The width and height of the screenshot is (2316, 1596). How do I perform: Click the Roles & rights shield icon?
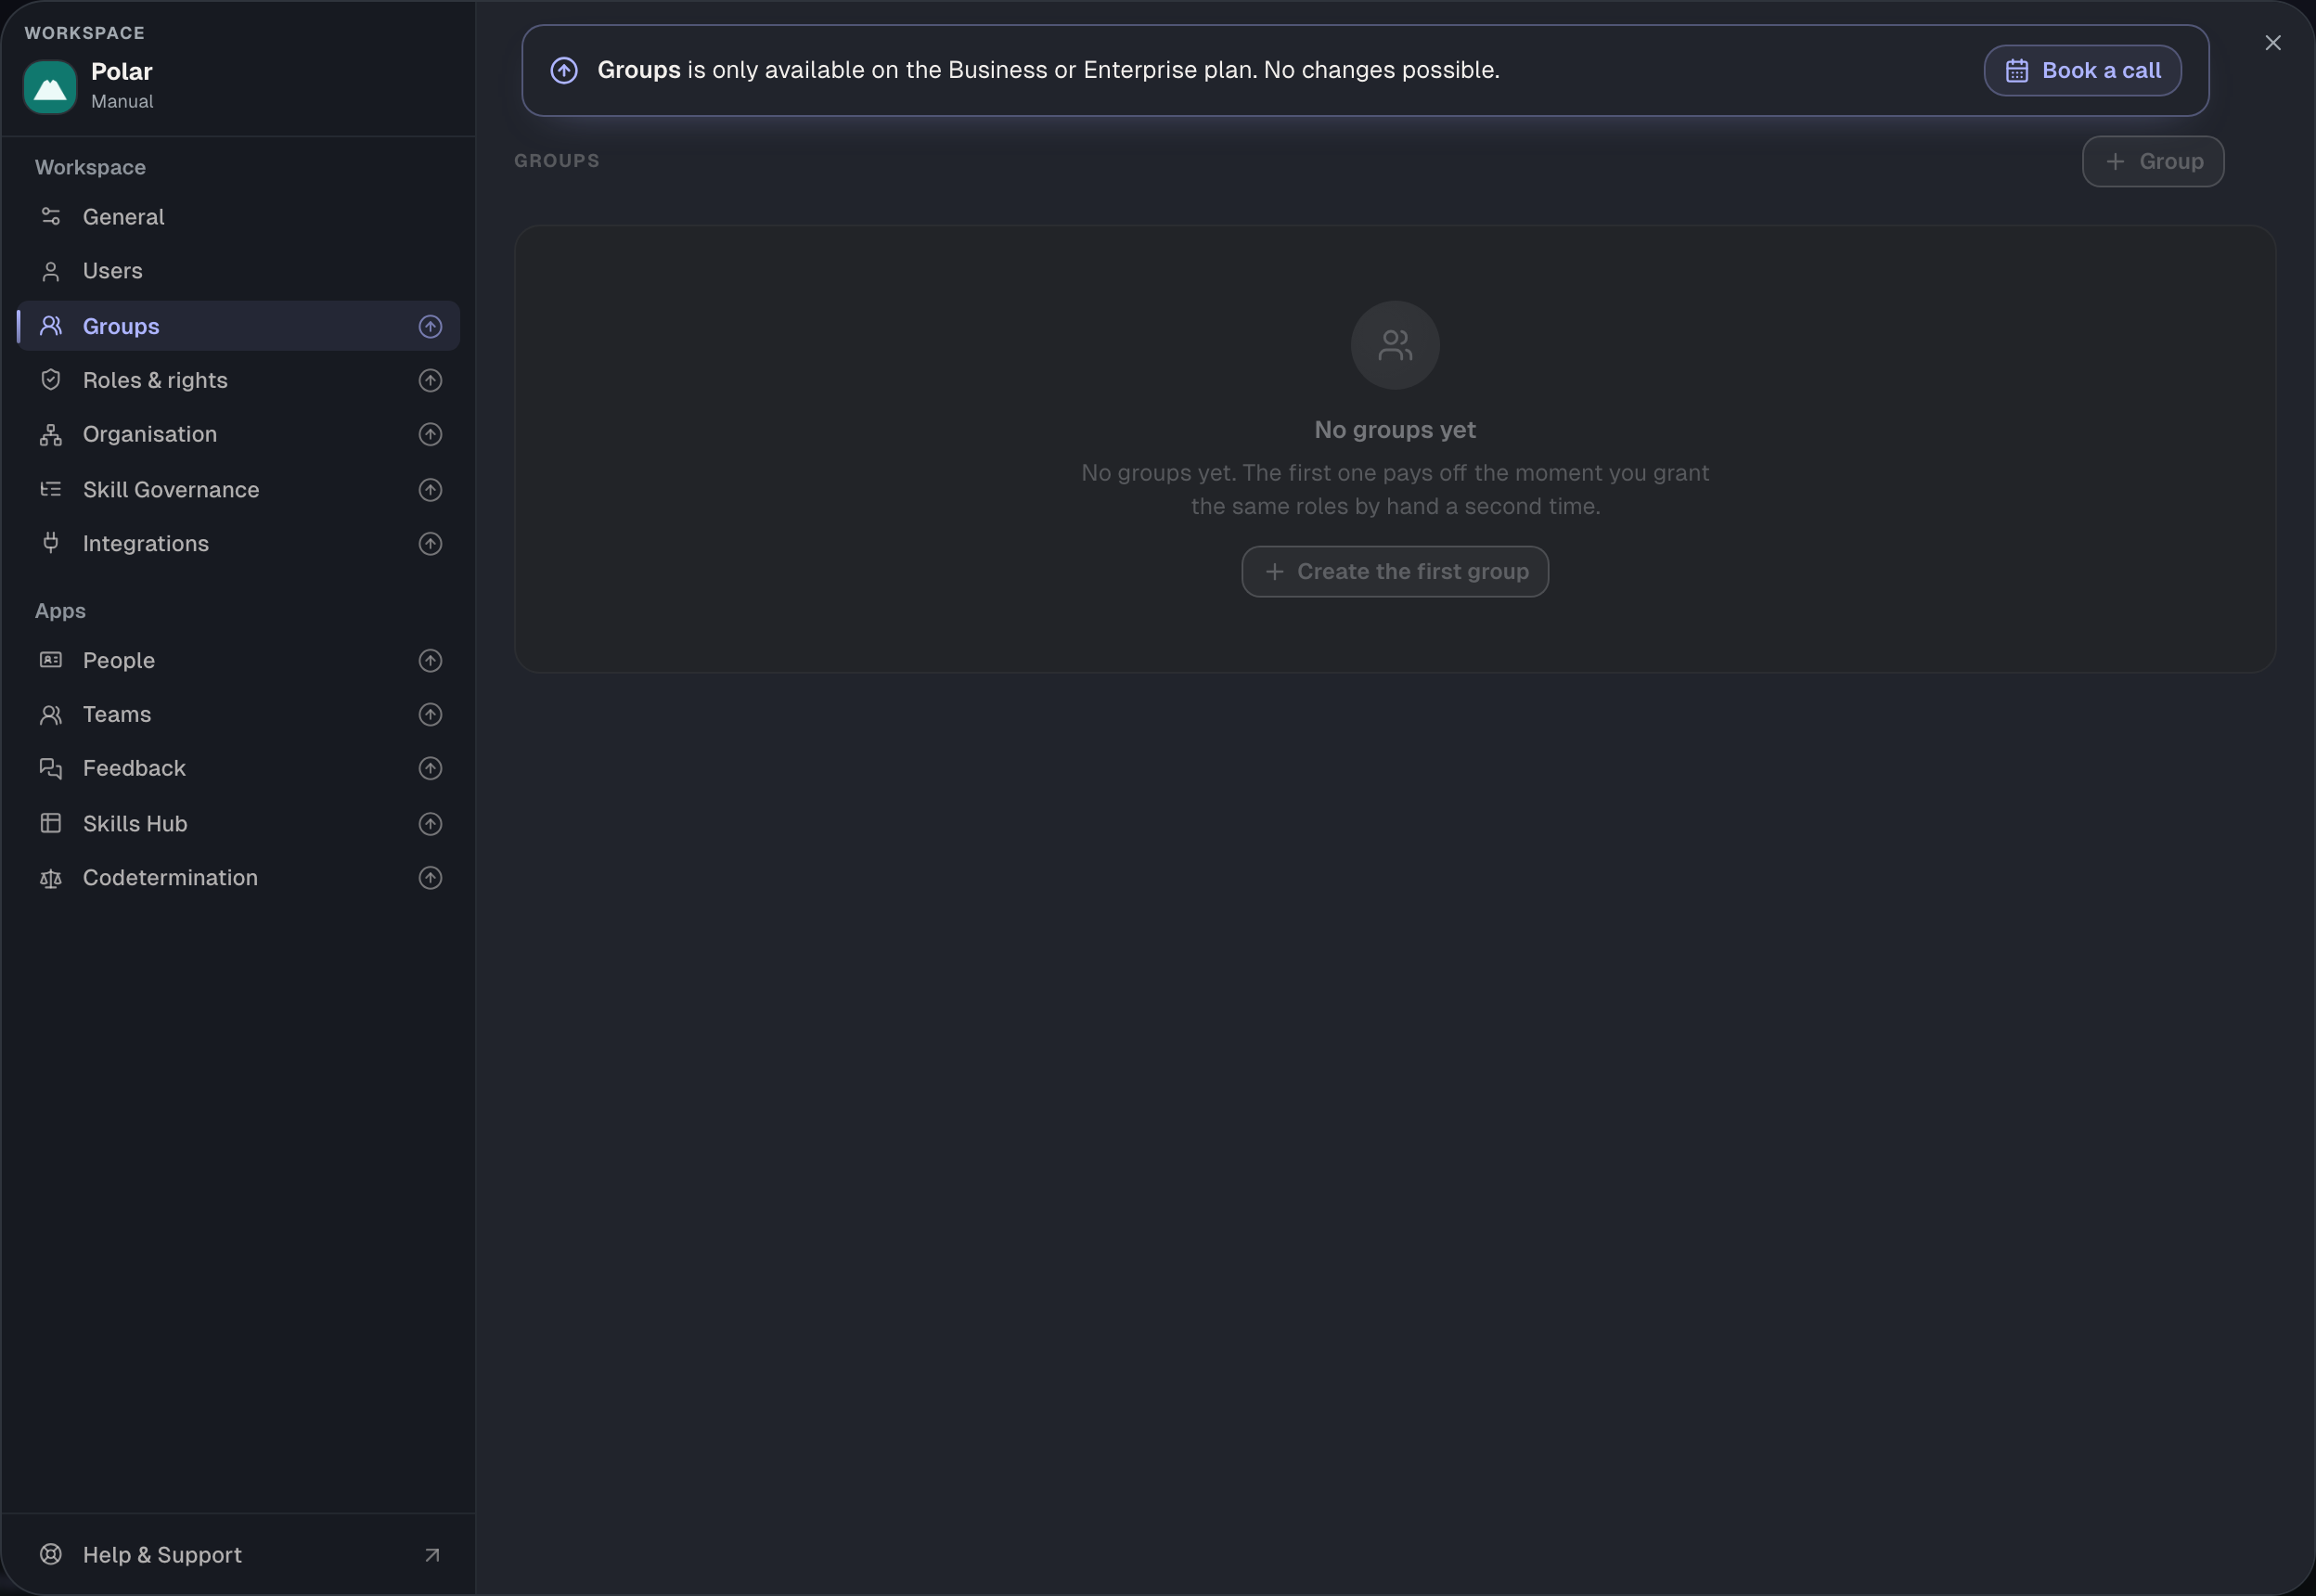tap(51, 380)
